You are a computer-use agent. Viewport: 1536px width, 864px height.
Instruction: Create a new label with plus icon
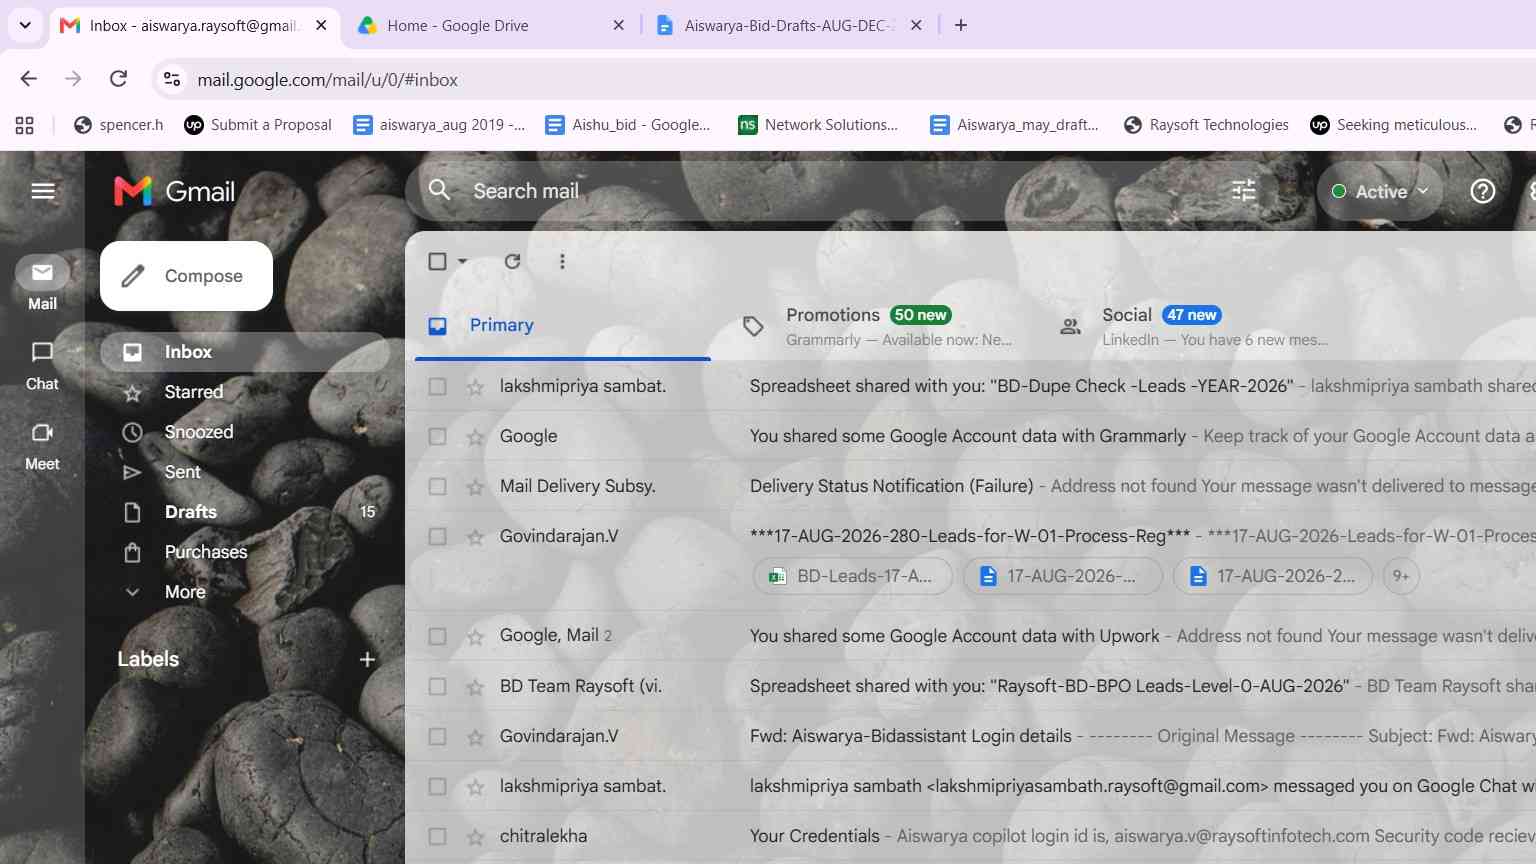(x=367, y=659)
